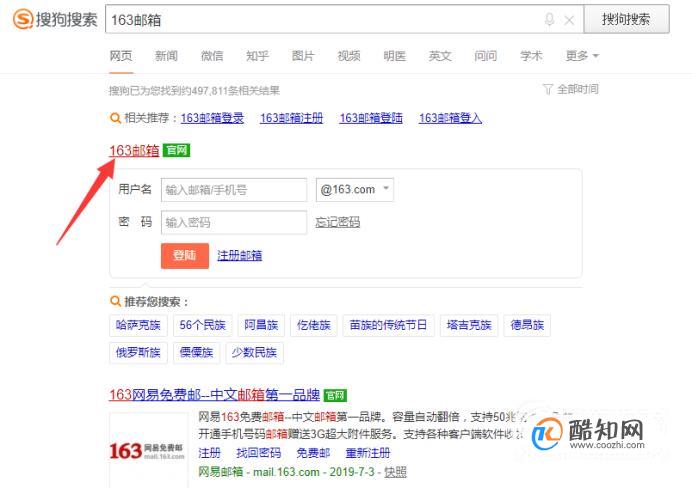
Task: Switch to the 新闻 tab
Action: [166, 56]
